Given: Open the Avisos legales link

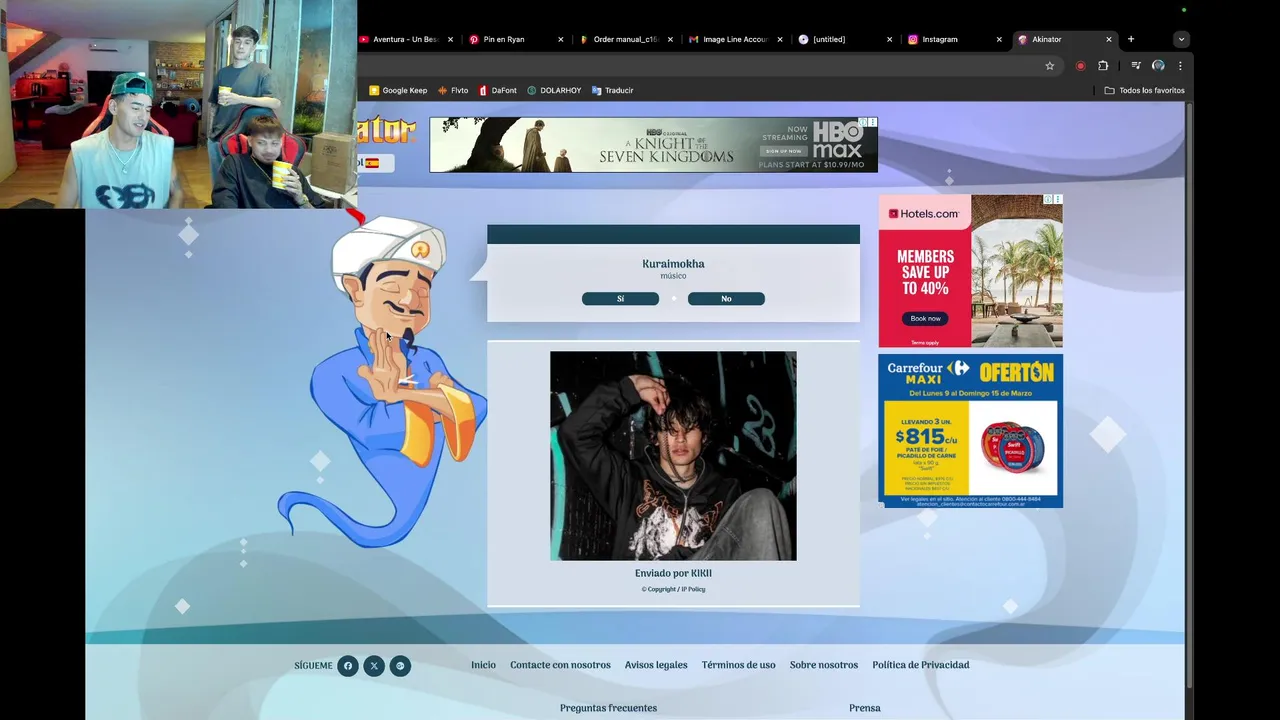Looking at the screenshot, I should pos(656,665).
